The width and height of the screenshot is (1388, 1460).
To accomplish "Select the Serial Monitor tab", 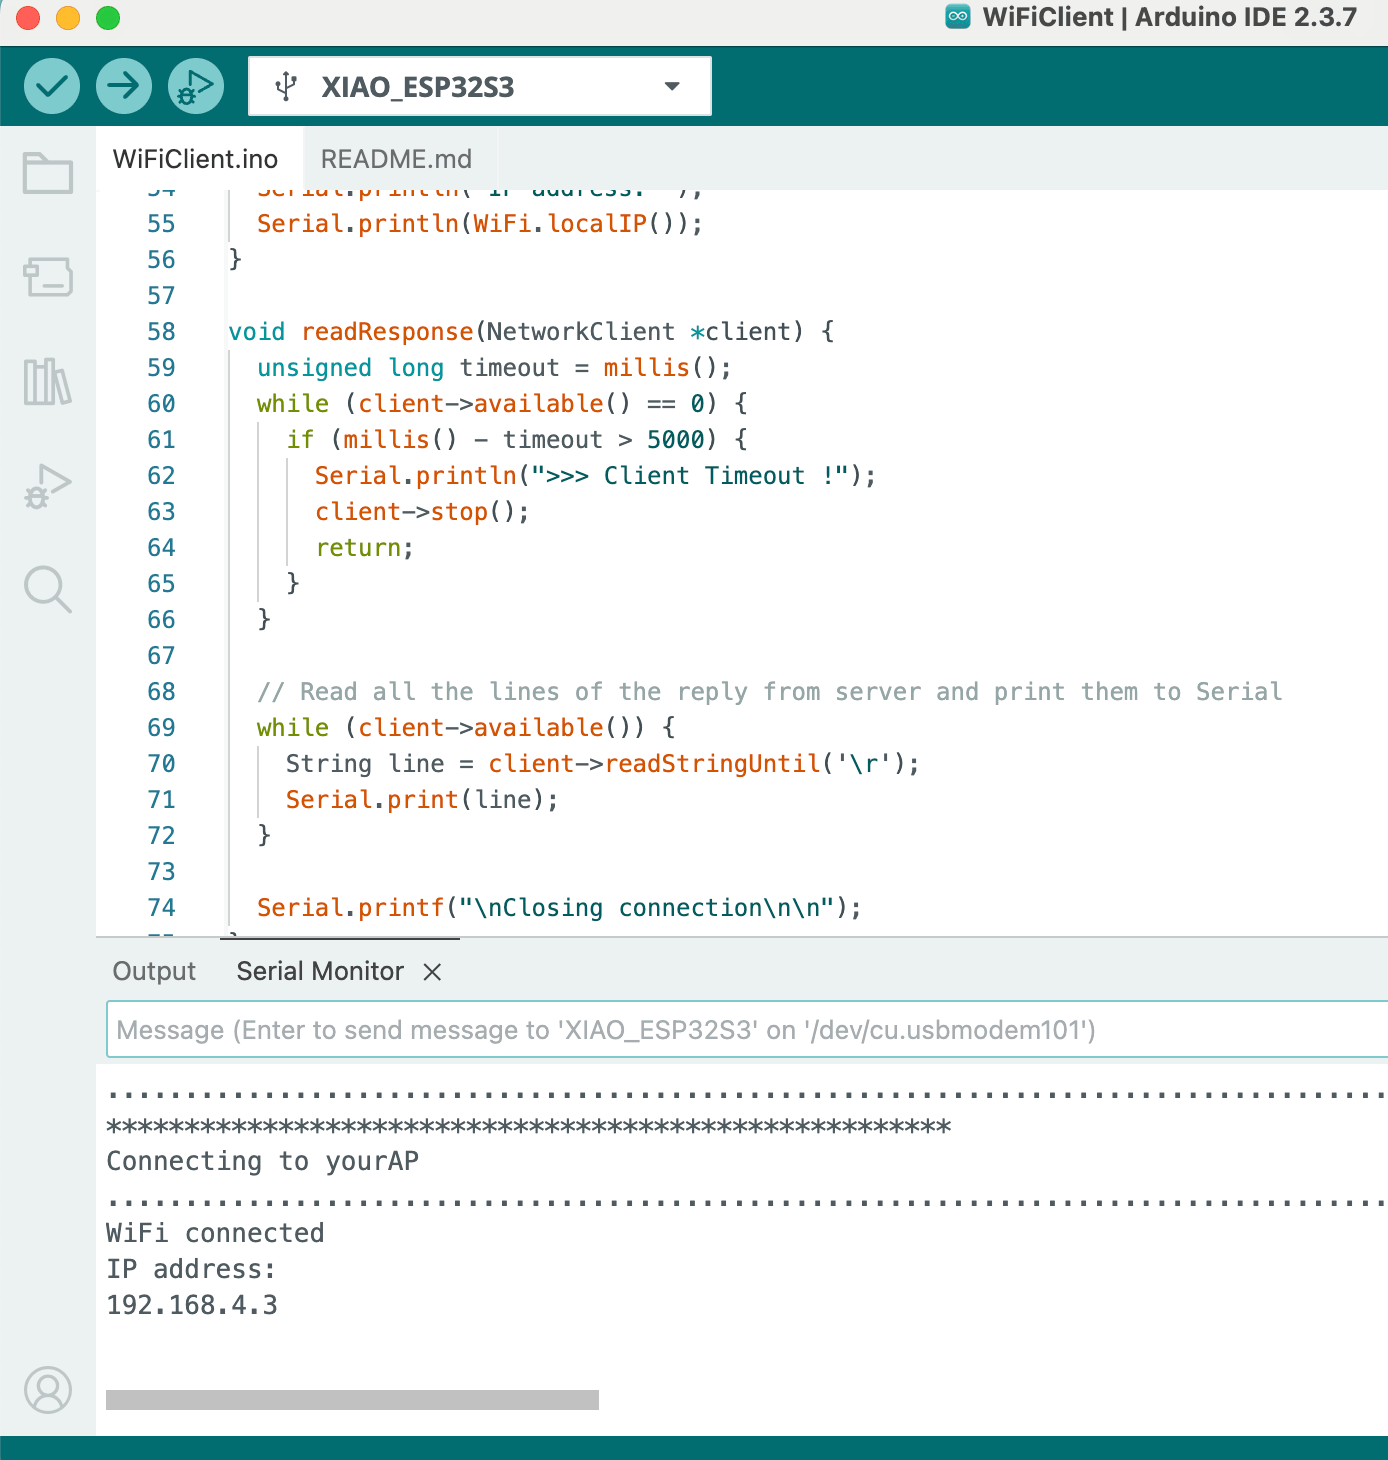I will coord(320,971).
